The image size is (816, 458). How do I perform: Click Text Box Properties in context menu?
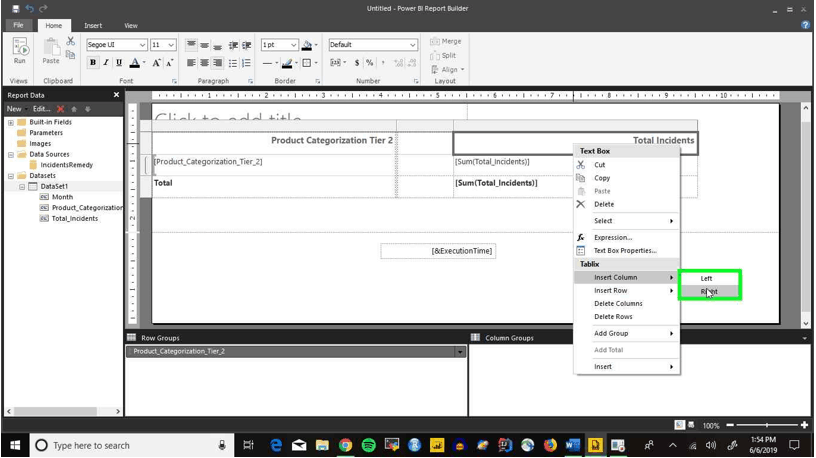click(625, 250)
